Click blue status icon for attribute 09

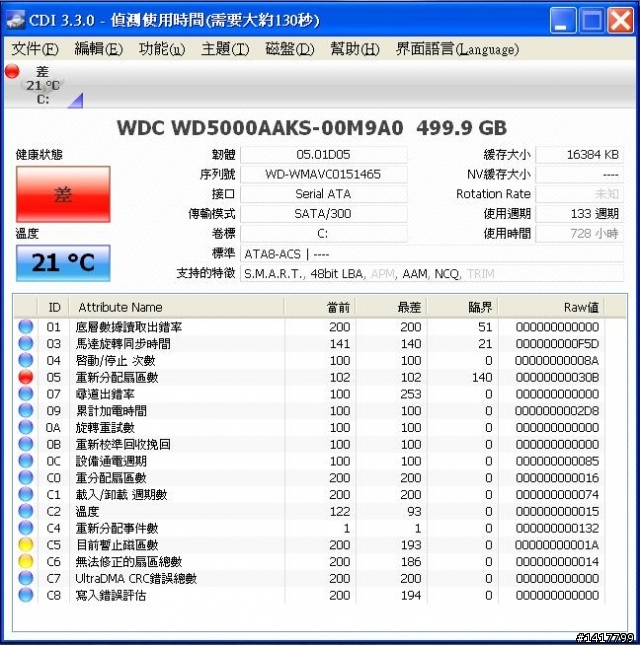pyautogui.click(x=26, y=411)
